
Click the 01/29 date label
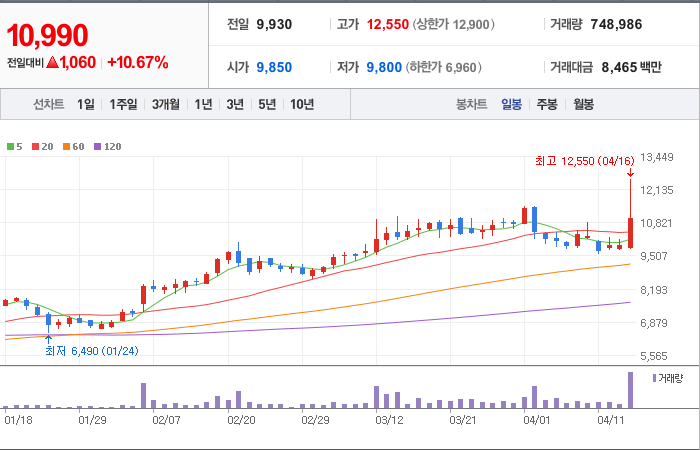click(92, 421)
